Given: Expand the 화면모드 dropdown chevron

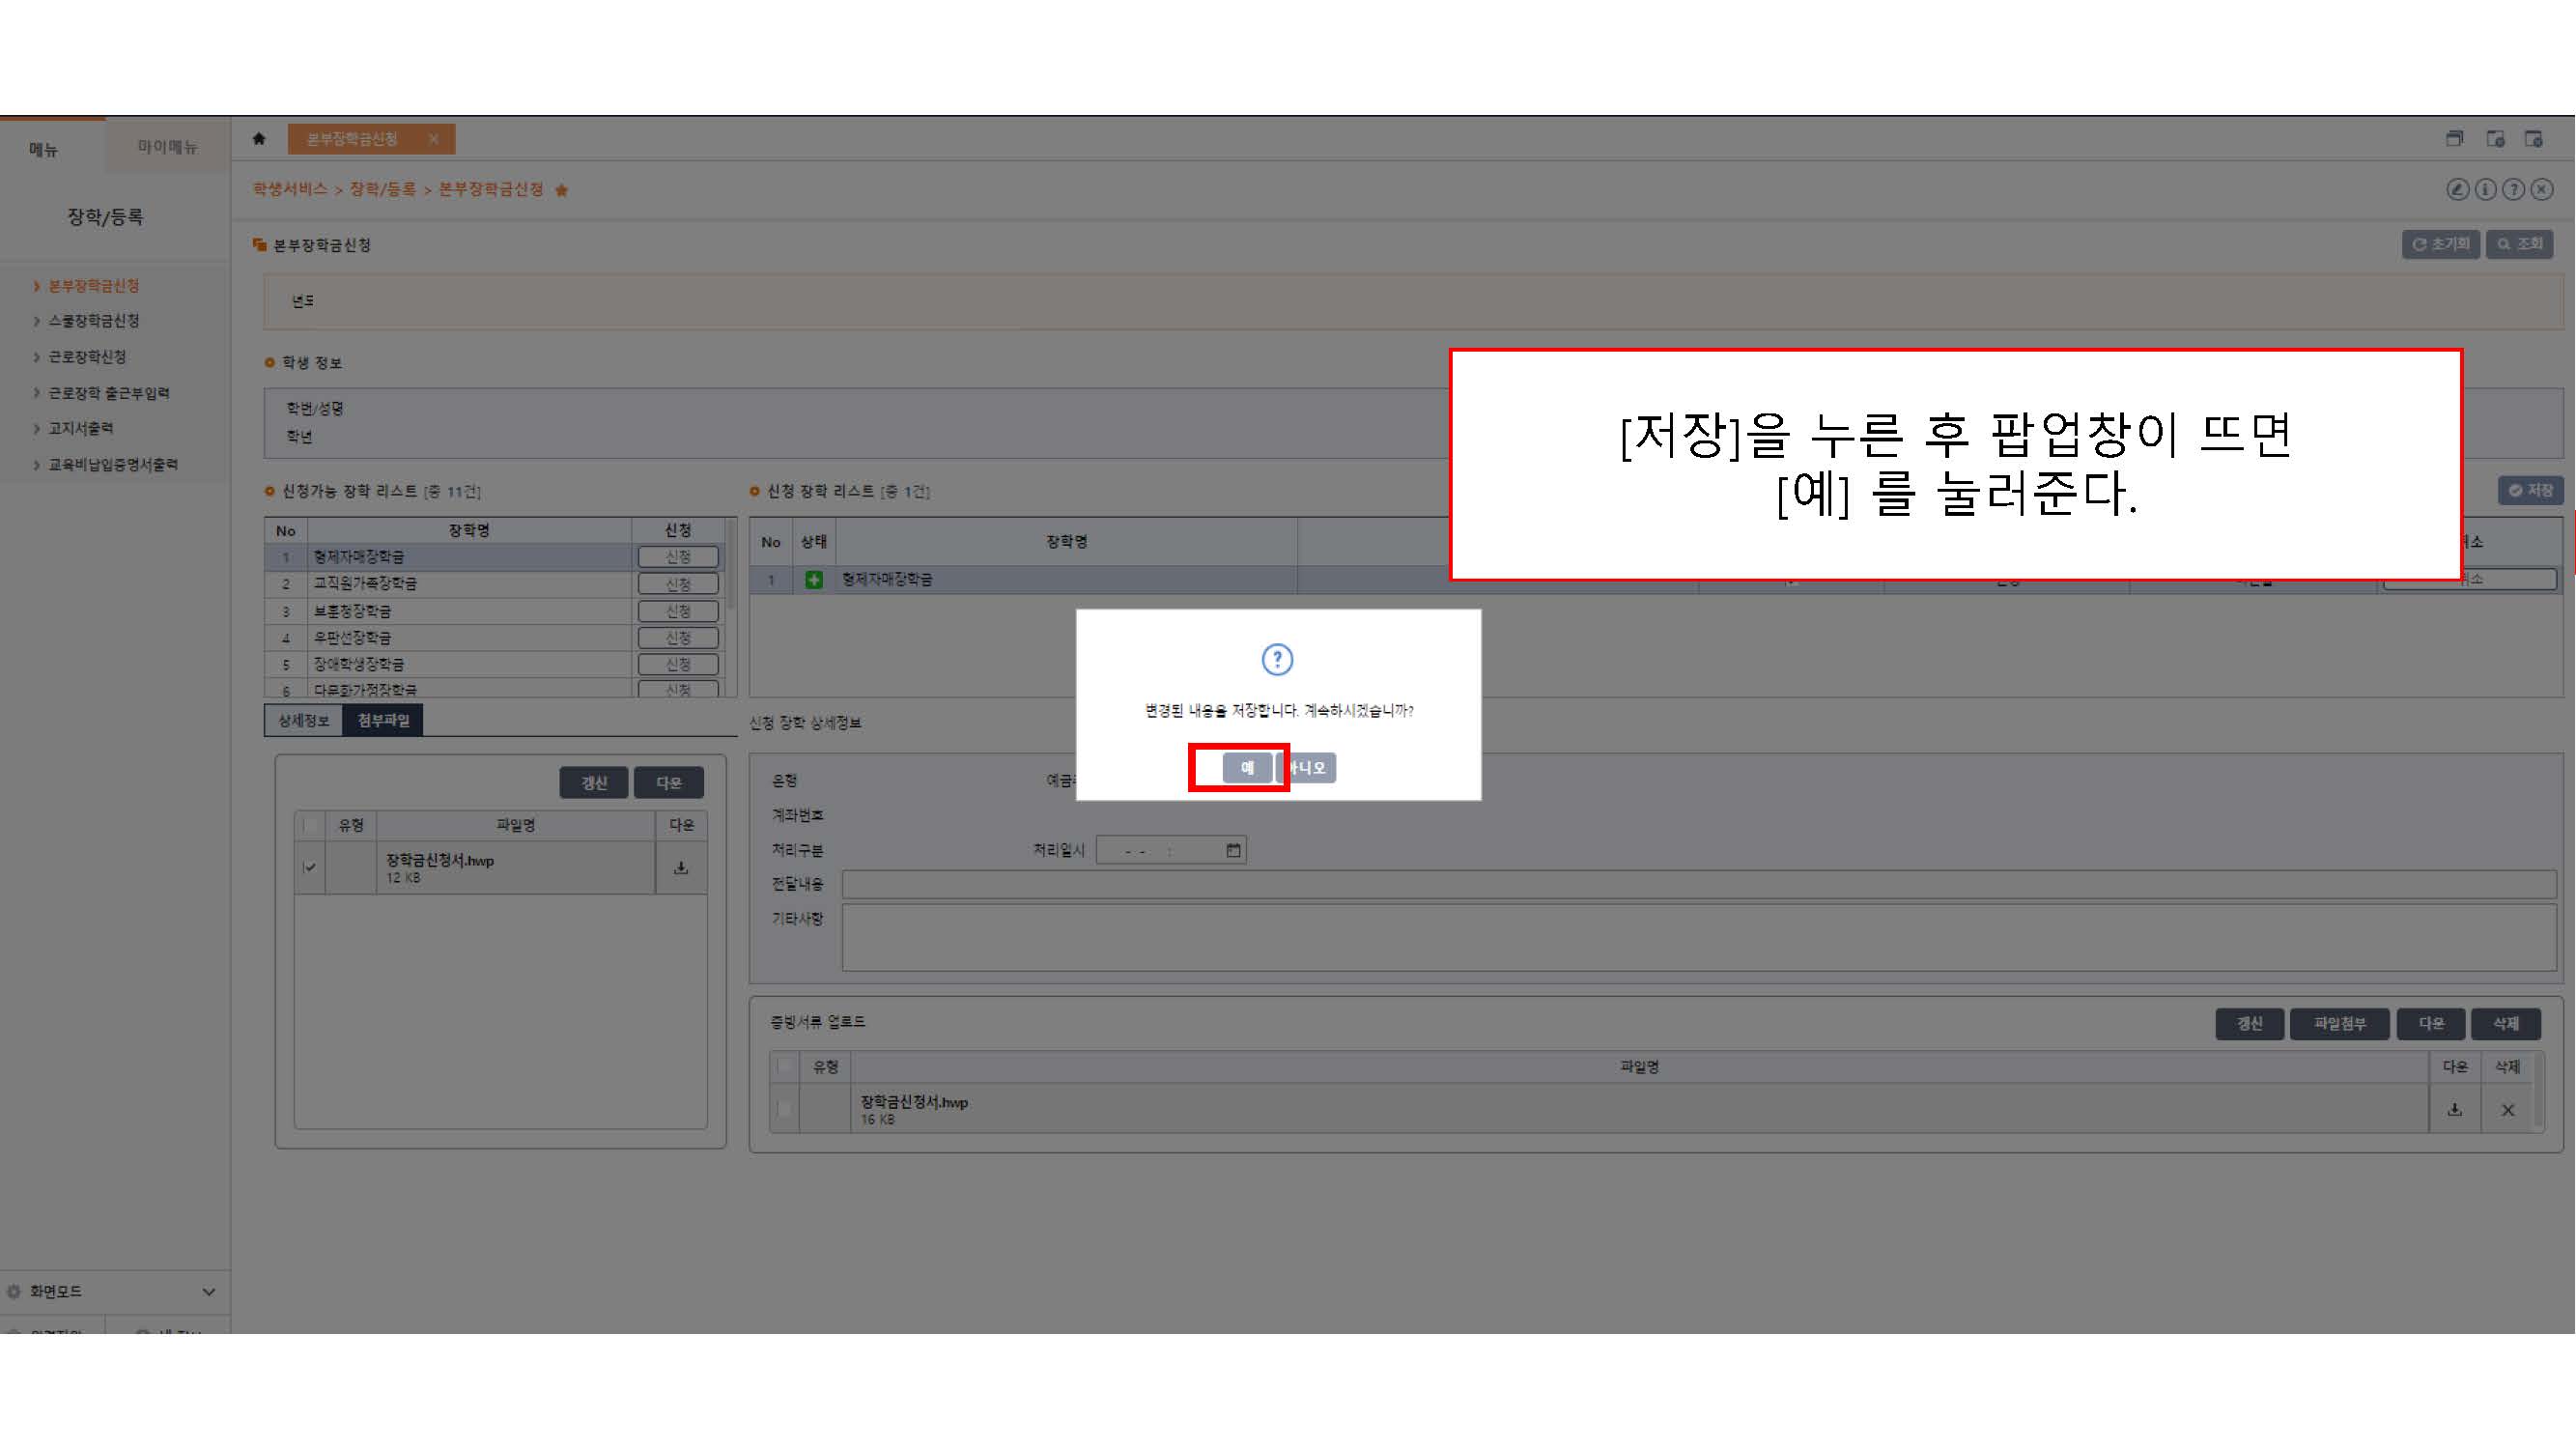Looking at the screenshot, I should point(209,1291).
